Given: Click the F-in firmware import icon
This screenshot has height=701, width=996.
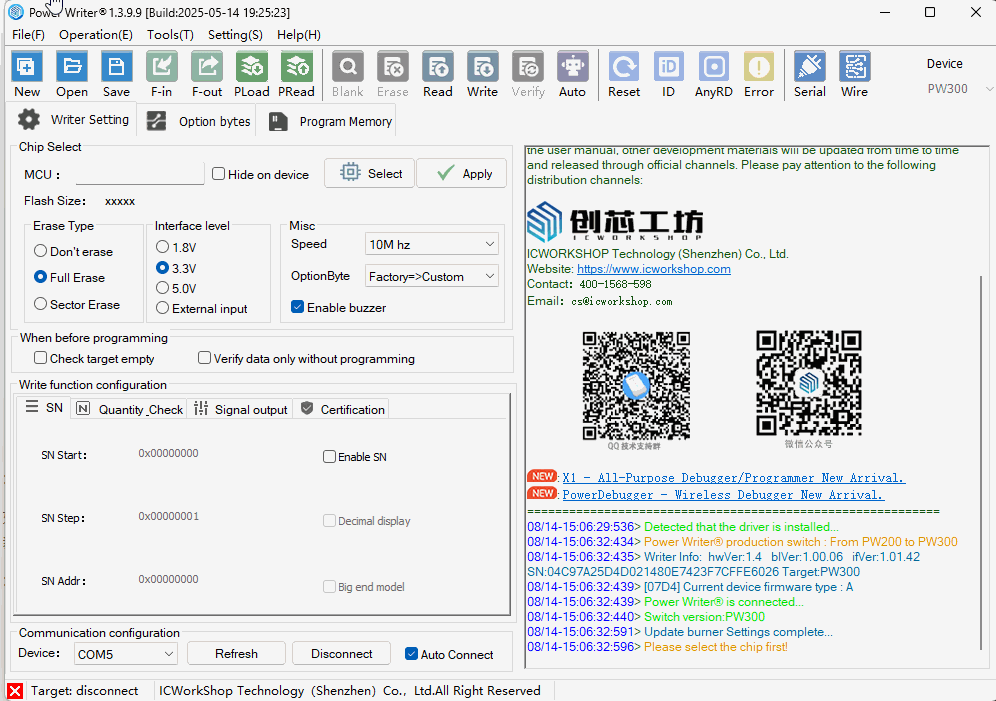Looking at the screenshot, I should pos(161,67).
